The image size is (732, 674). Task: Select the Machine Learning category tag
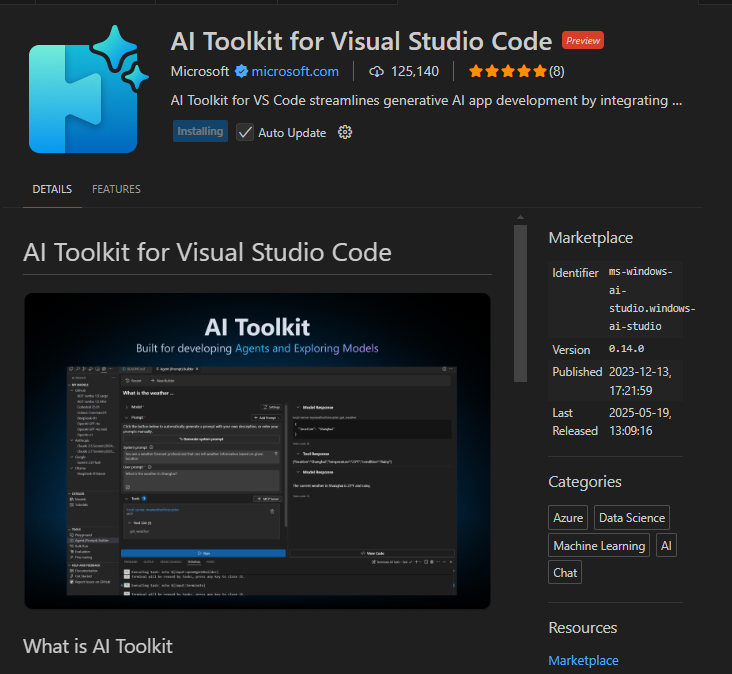point(599,545)
